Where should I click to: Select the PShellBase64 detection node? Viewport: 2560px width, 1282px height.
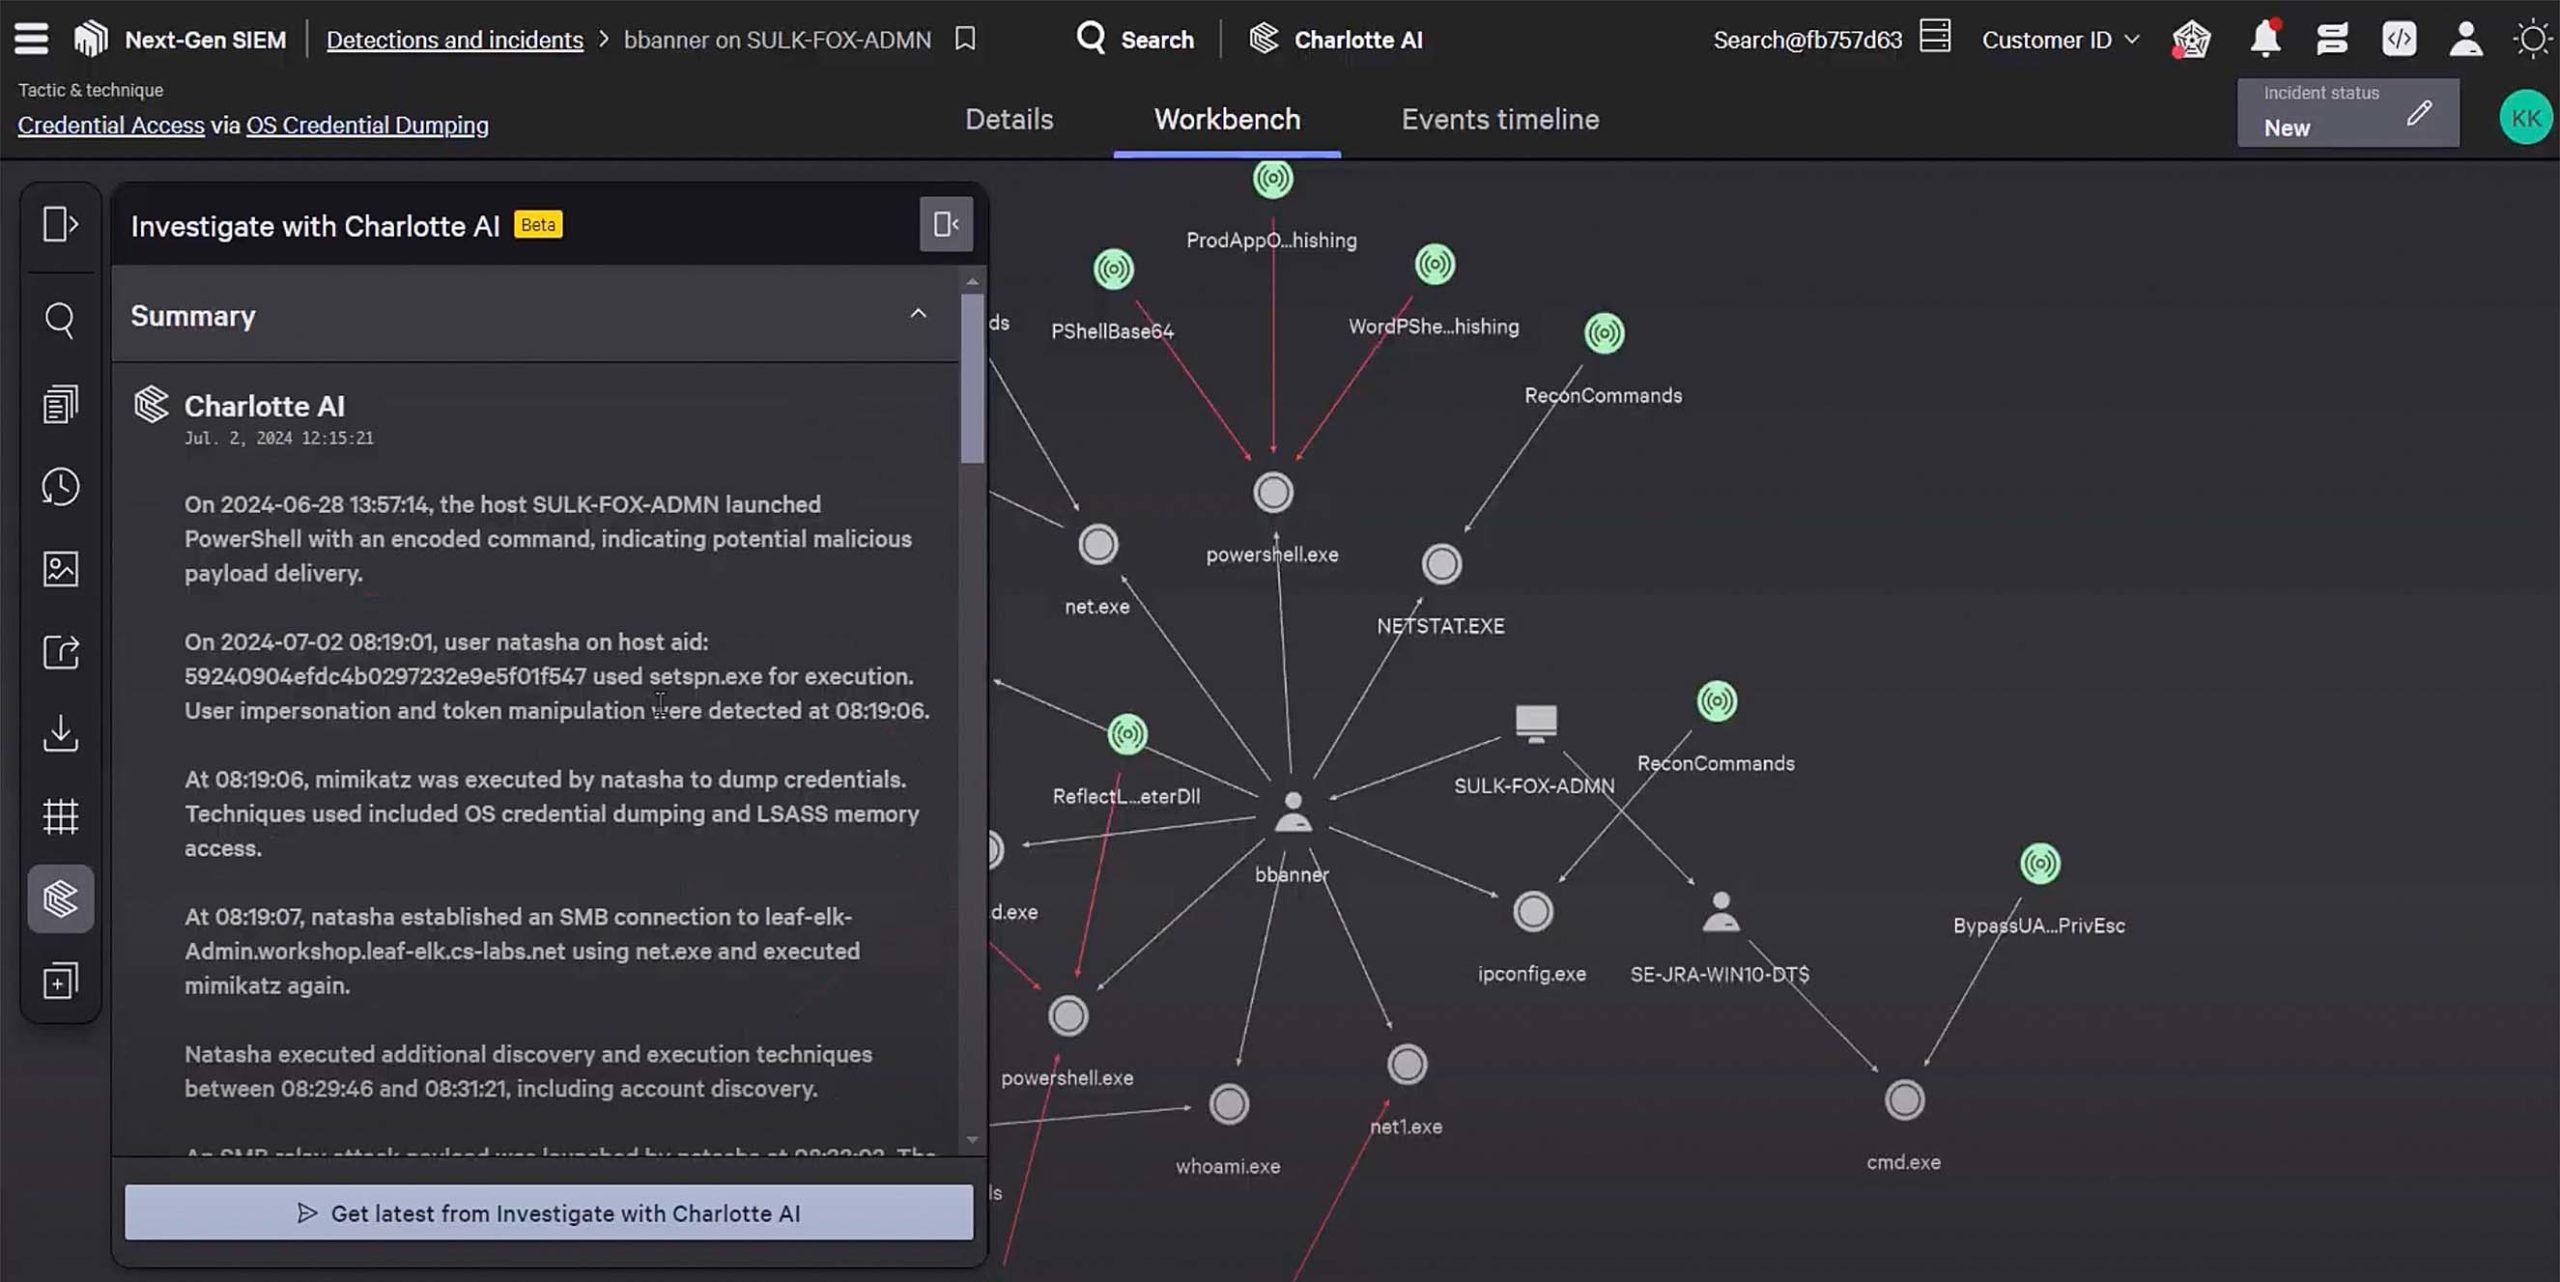(1113, 269)
